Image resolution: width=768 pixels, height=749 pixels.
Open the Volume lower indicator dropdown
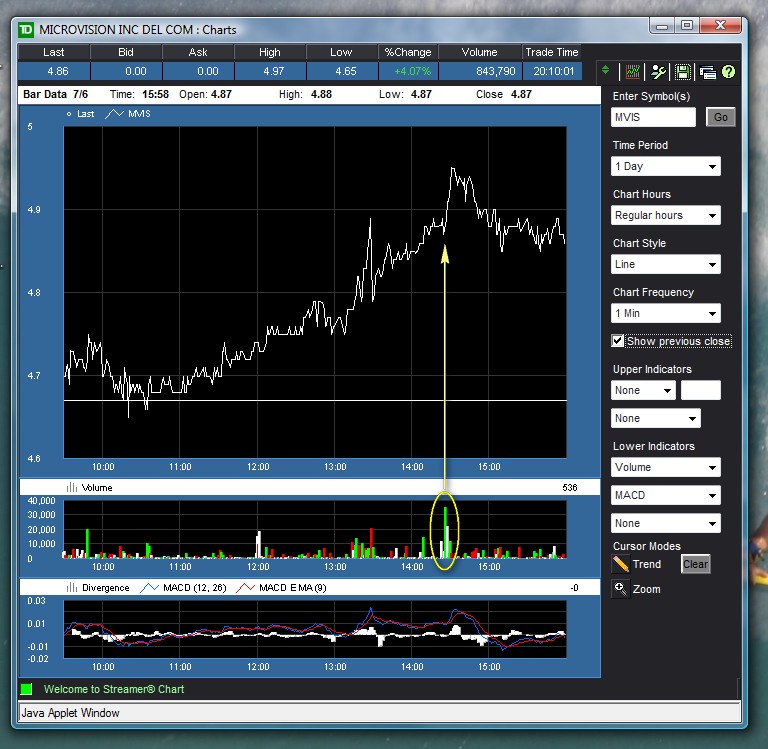(x=666, y=467)
